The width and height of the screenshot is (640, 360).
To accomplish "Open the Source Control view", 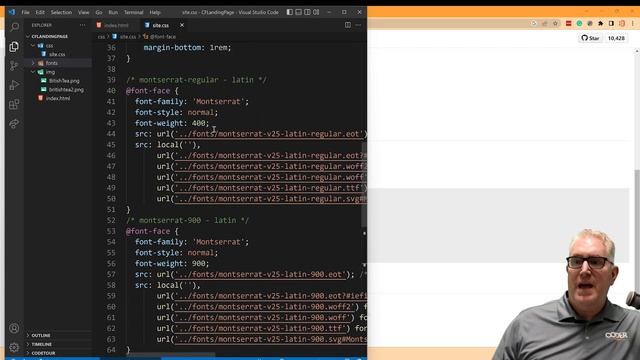I will (x=14, y=66).
